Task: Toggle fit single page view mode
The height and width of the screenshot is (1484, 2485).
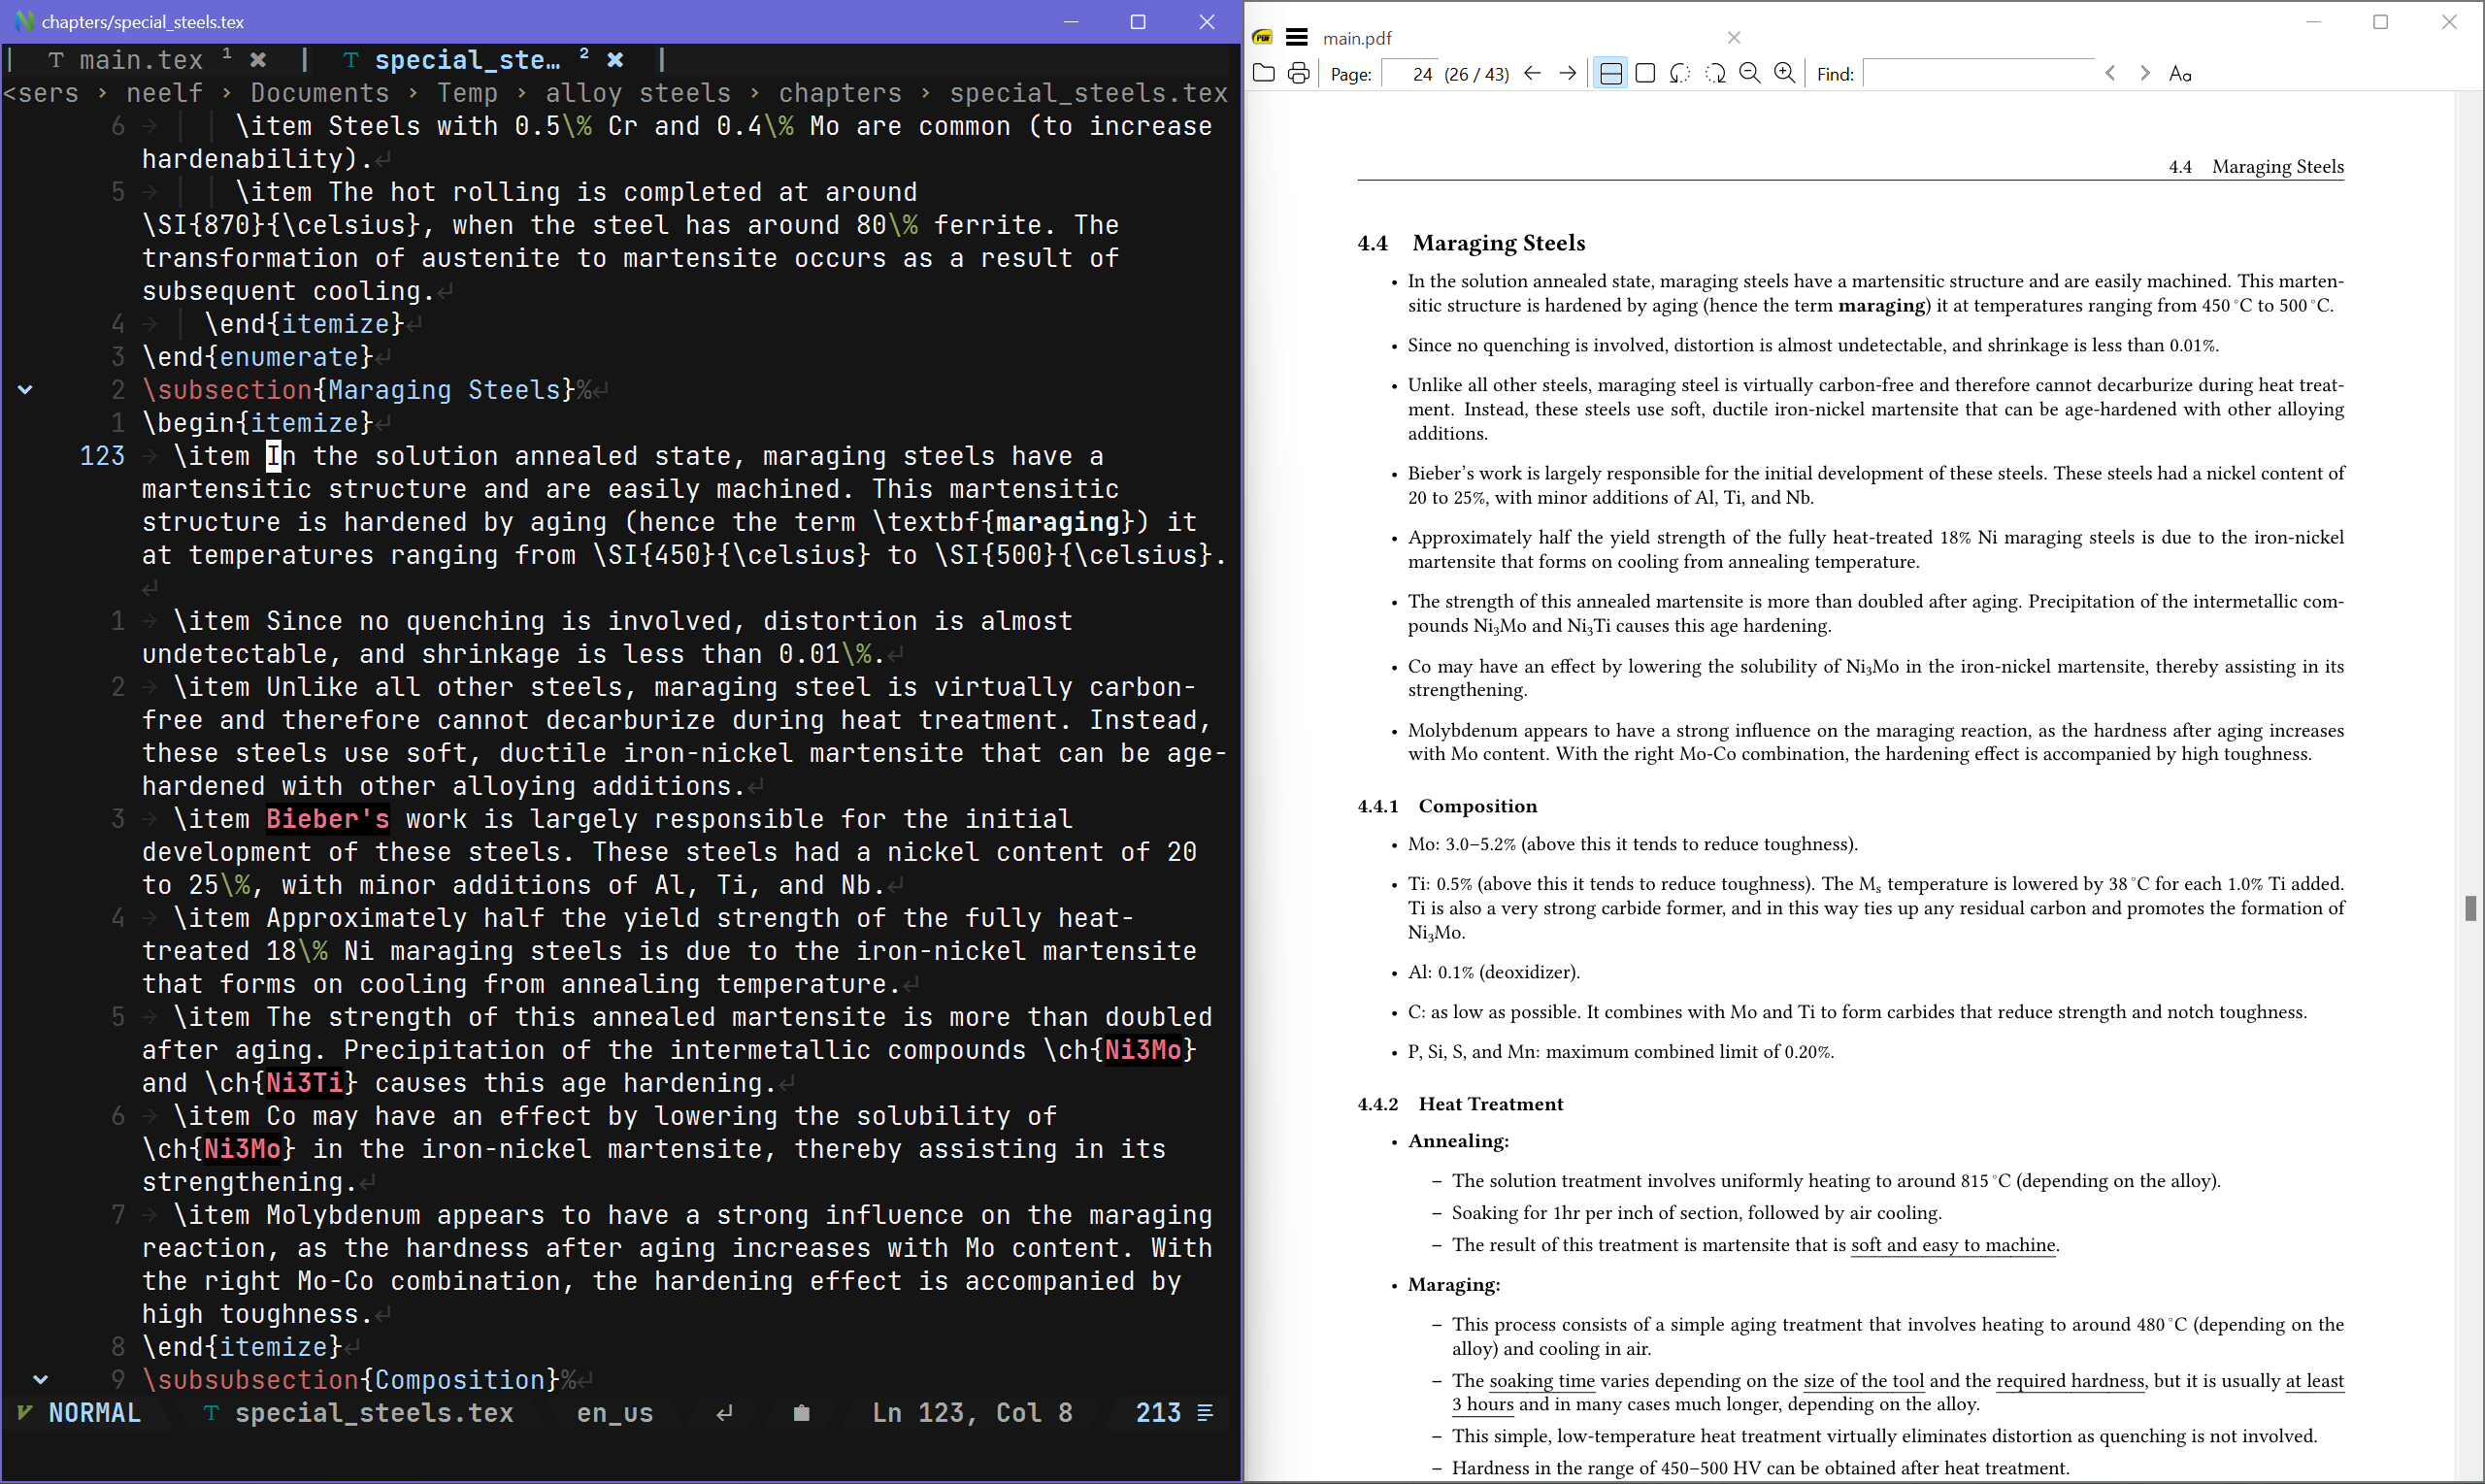Action: pyautogui.click(x=1645, y=73)
